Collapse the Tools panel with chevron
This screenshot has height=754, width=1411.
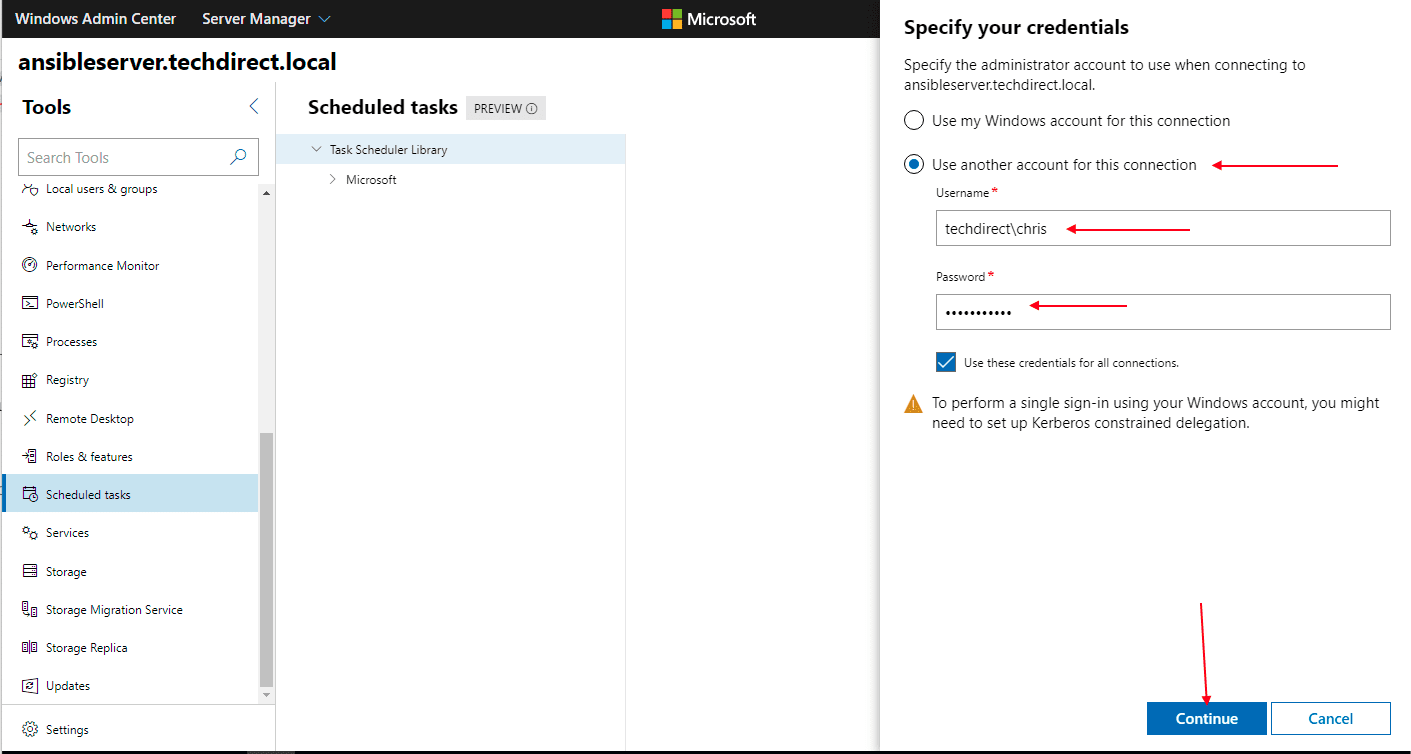pos(253,107)
